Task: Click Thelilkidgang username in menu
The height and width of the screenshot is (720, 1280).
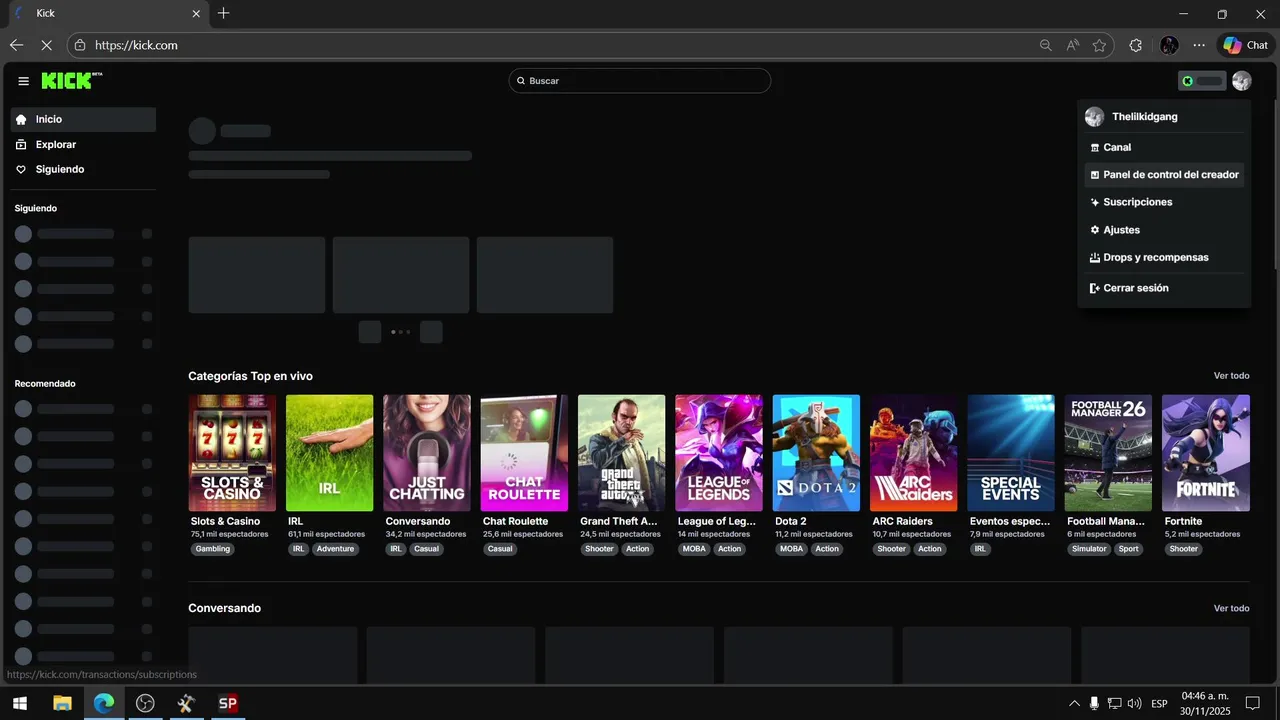Action: [x=1145, y=117]
